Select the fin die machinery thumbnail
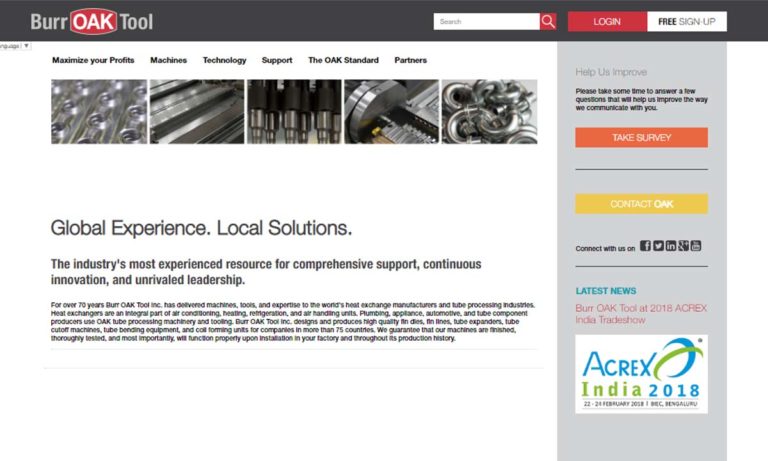Screen dimensions: 768x461 tap(391, 112)
